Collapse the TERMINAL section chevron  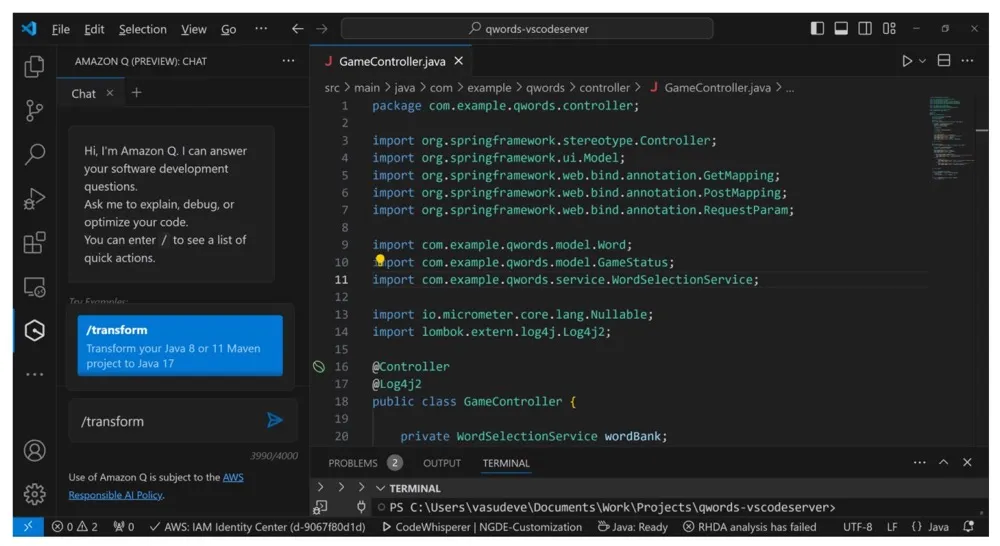tap(381, 488)
